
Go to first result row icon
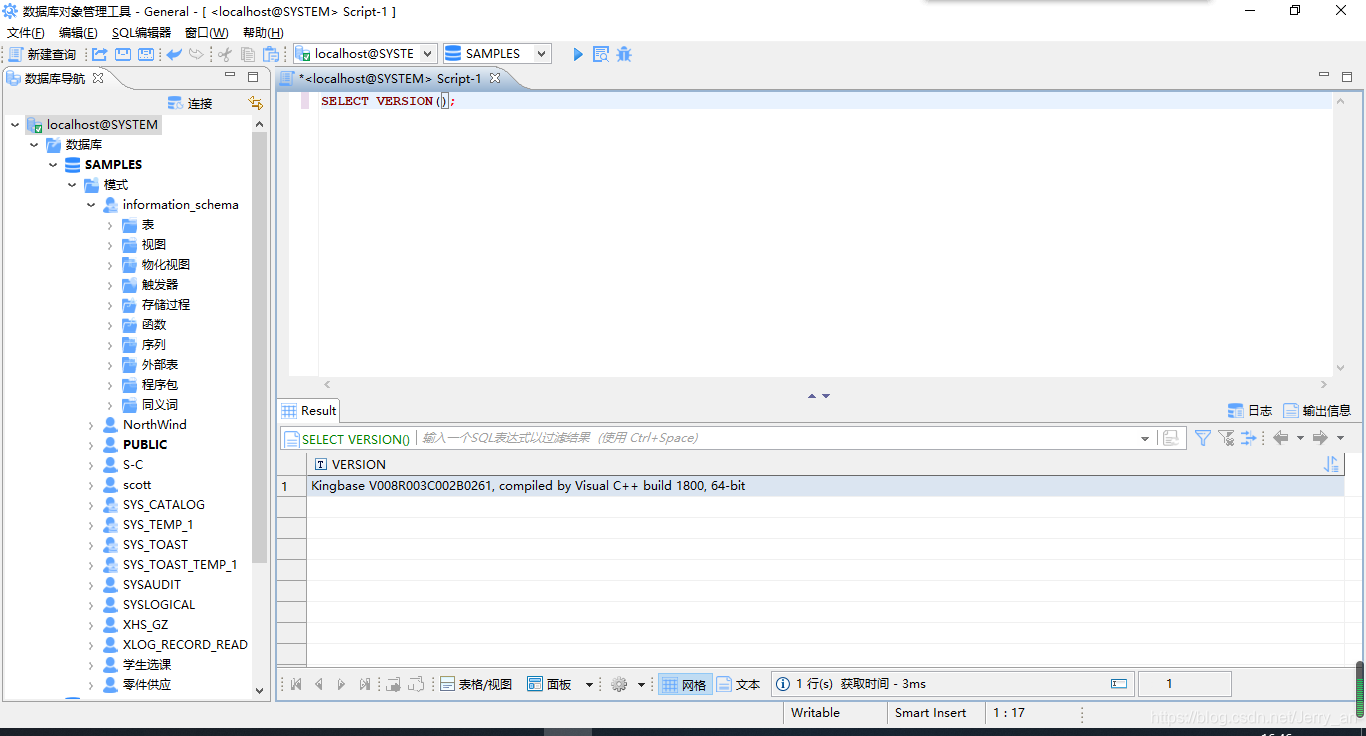click(296, 684)
